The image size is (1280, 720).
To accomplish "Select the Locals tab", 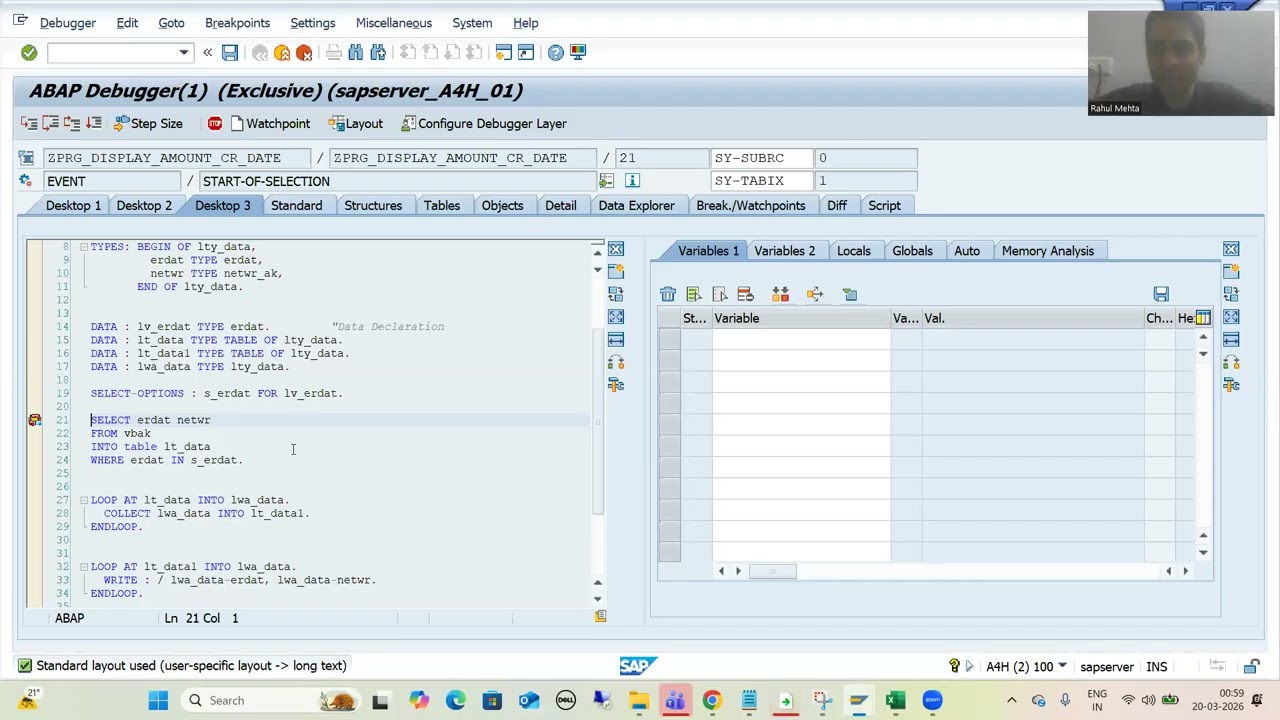I will [854, 251].
